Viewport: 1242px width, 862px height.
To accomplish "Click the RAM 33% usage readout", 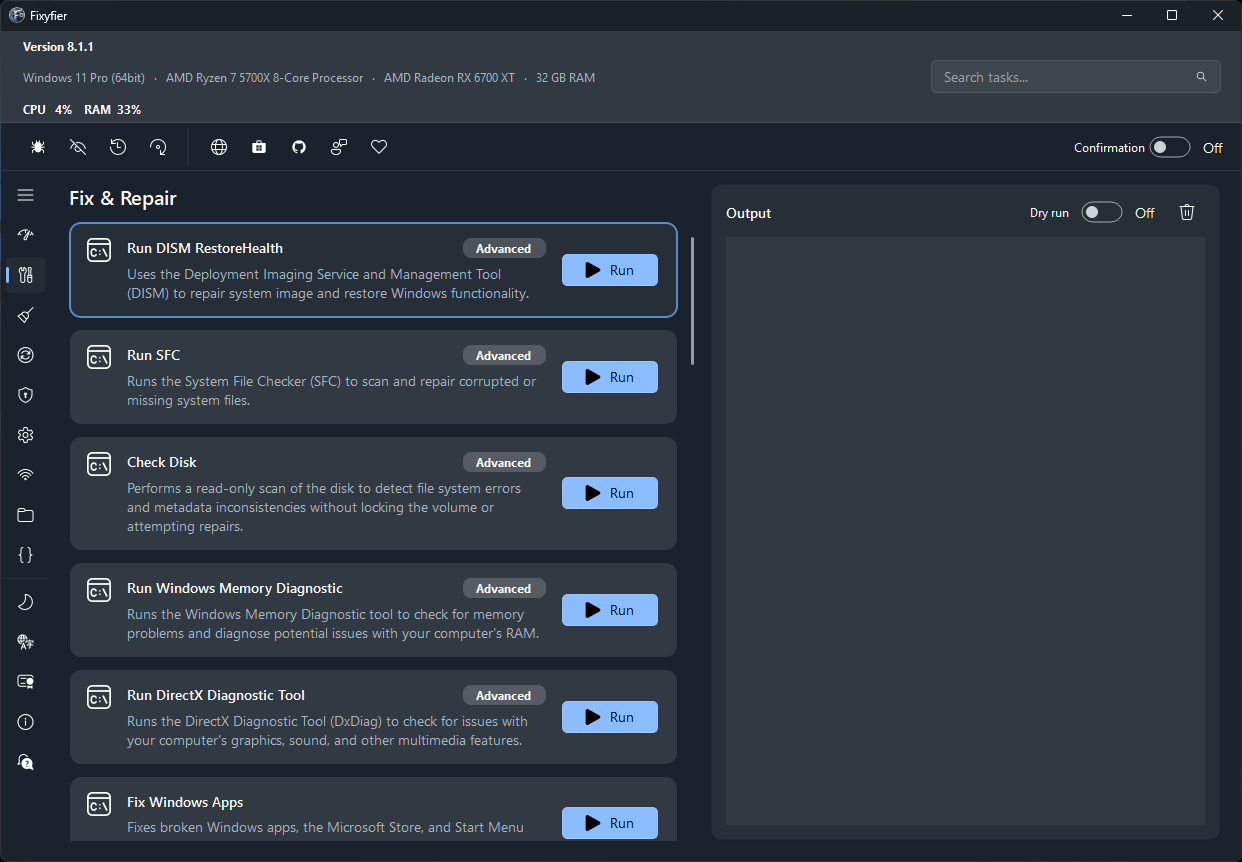I will point(112,110).
